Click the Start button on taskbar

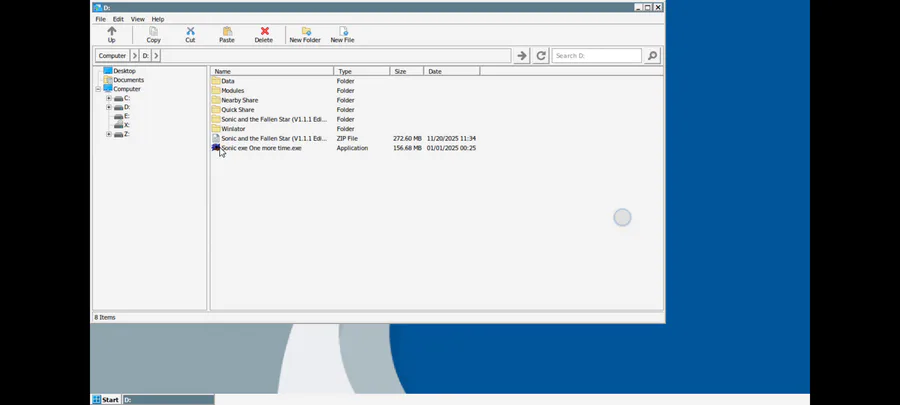pyautogui.click(x=106, y=400)
